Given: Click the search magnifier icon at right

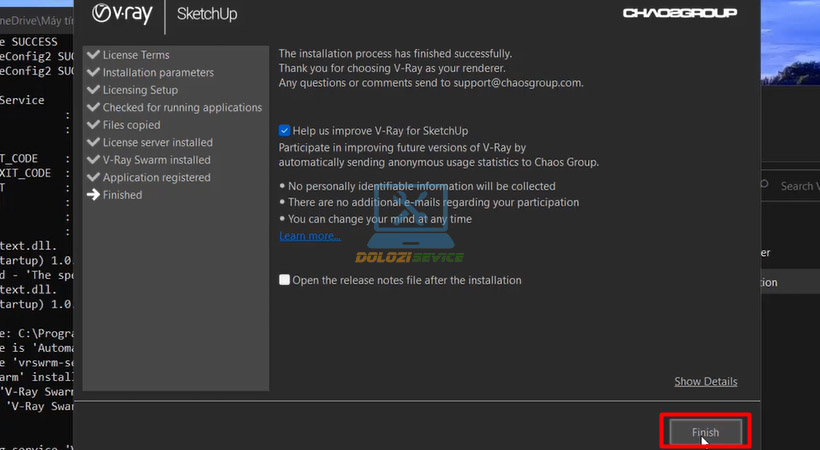Looking at the screenshot, I should pos(767,185).
